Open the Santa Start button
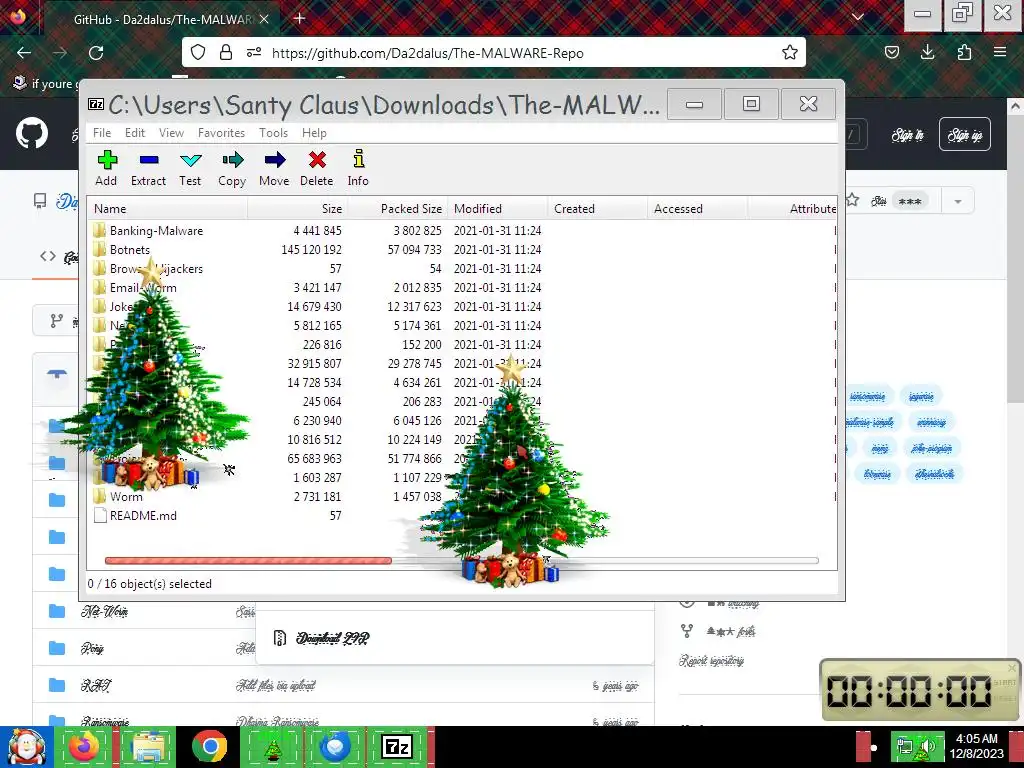Screen dimensions: 1024x768 pos(27,747)
